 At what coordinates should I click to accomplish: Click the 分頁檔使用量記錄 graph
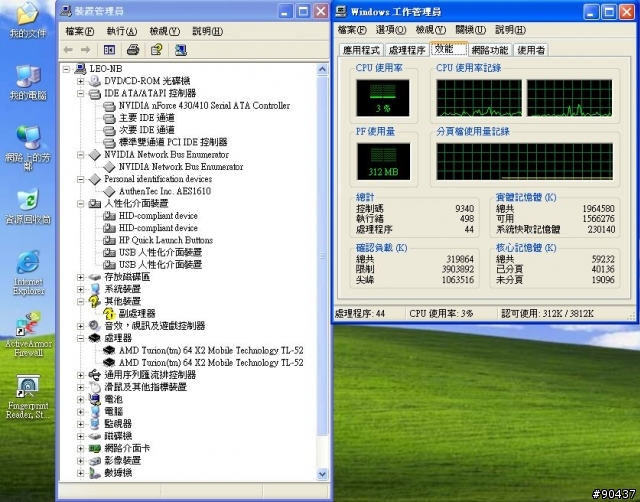coord(524,162)
